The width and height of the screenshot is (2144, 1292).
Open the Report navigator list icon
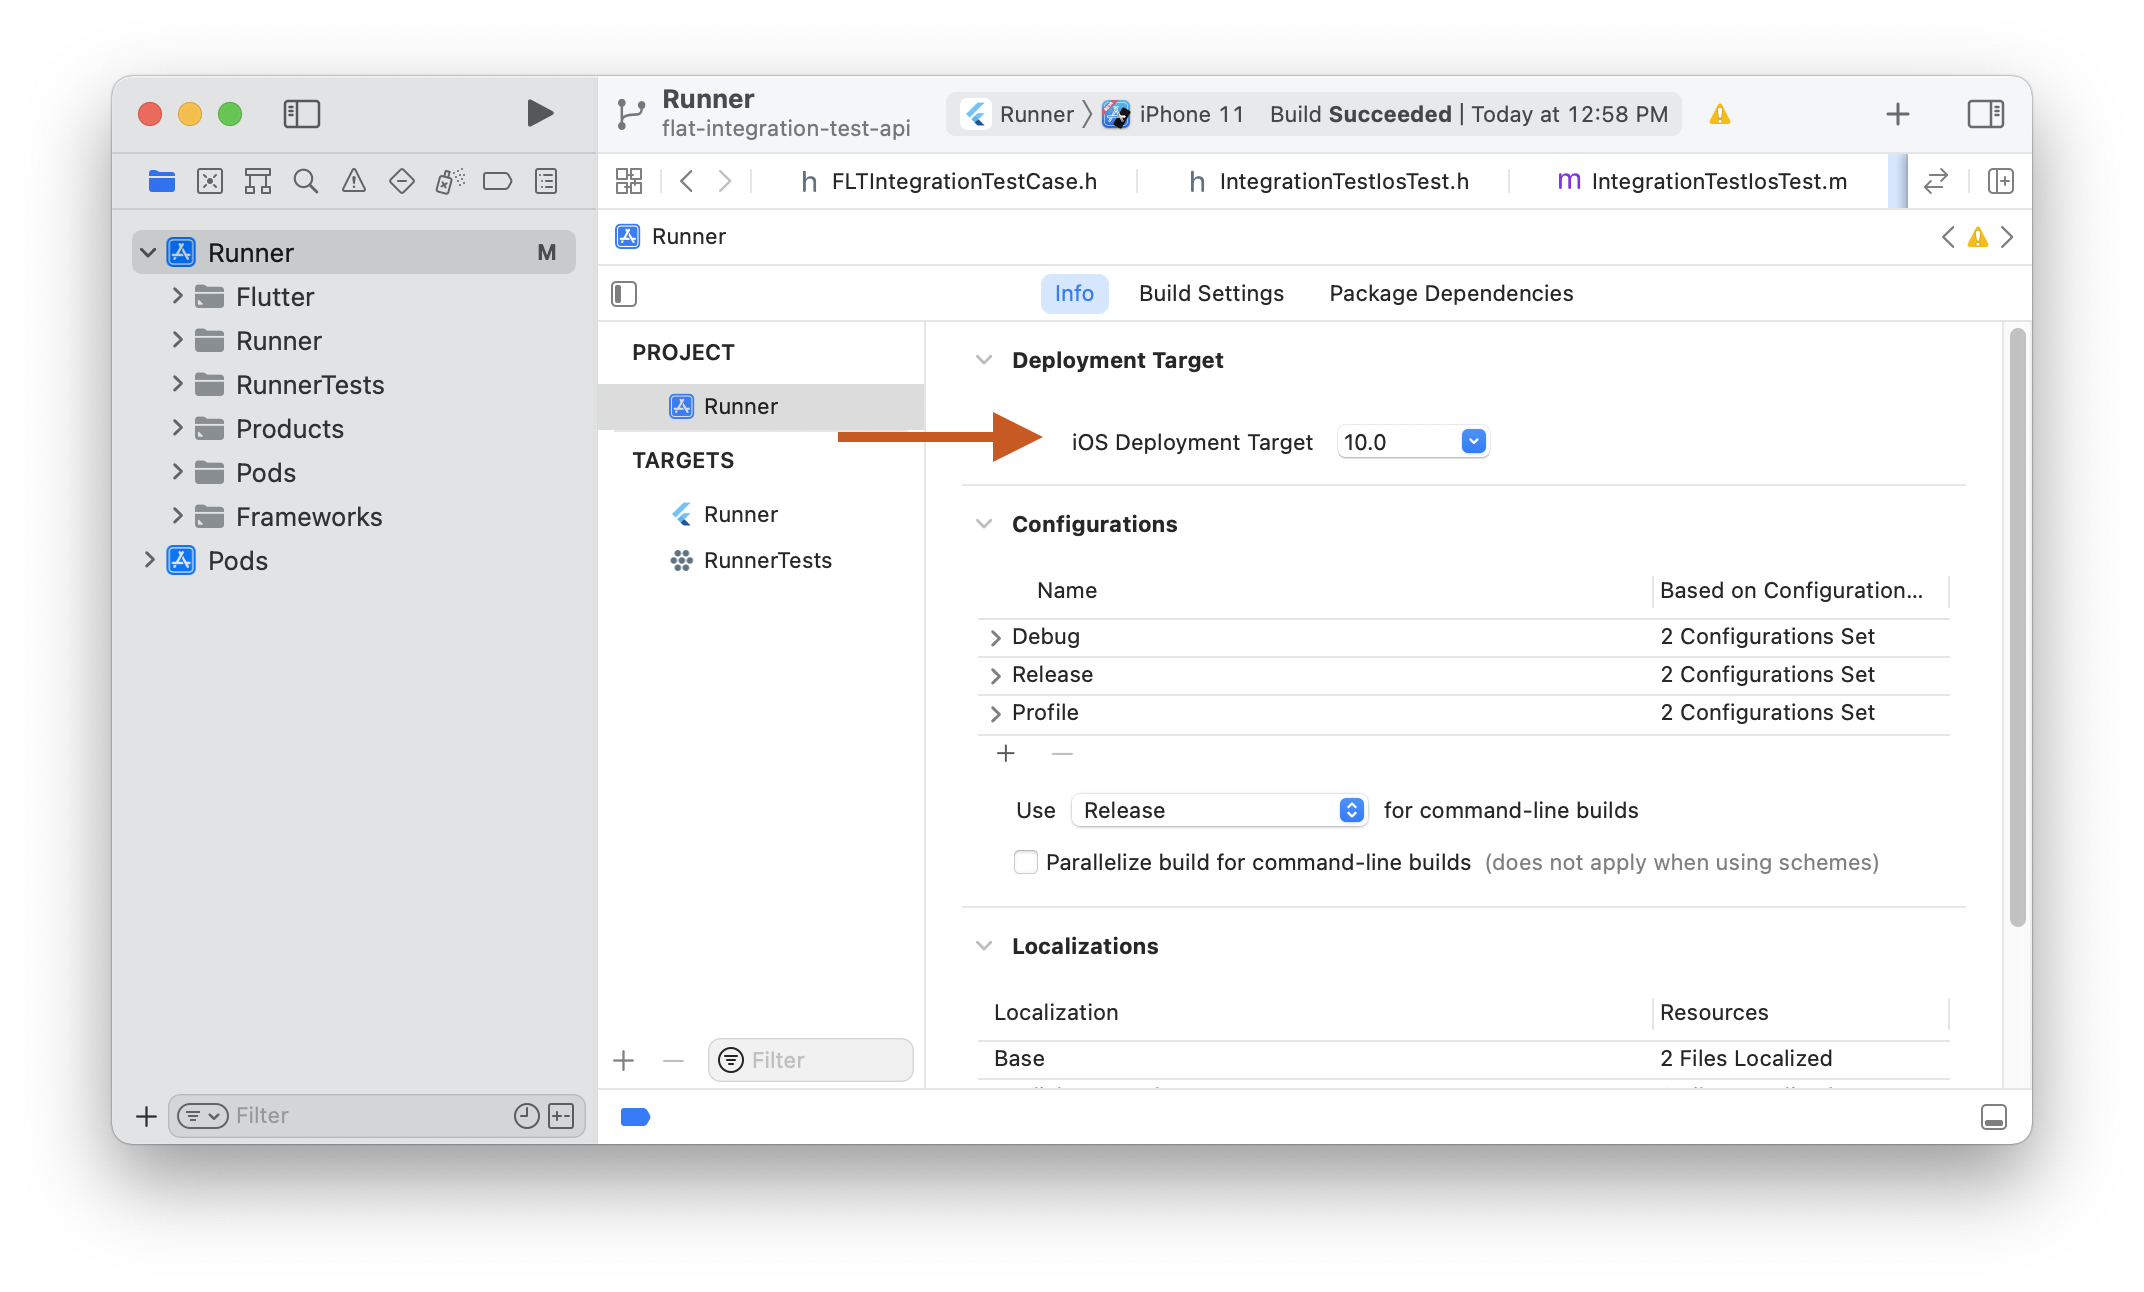545,181
